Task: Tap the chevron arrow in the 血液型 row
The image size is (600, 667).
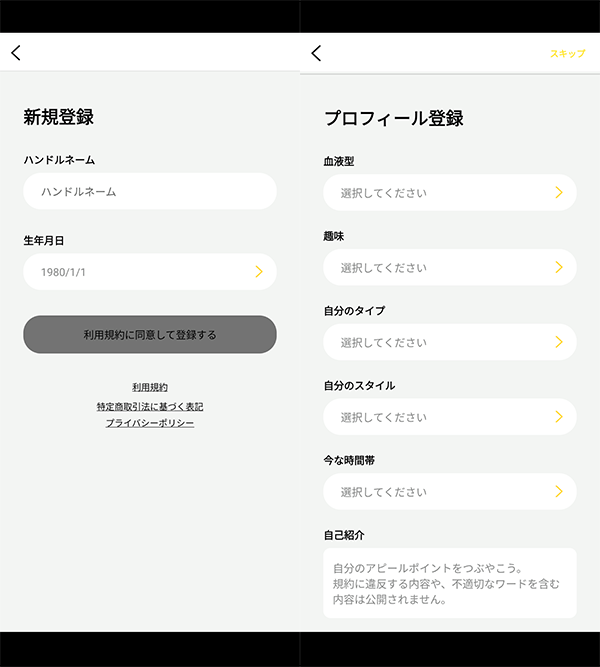Action: coord(559,192)
